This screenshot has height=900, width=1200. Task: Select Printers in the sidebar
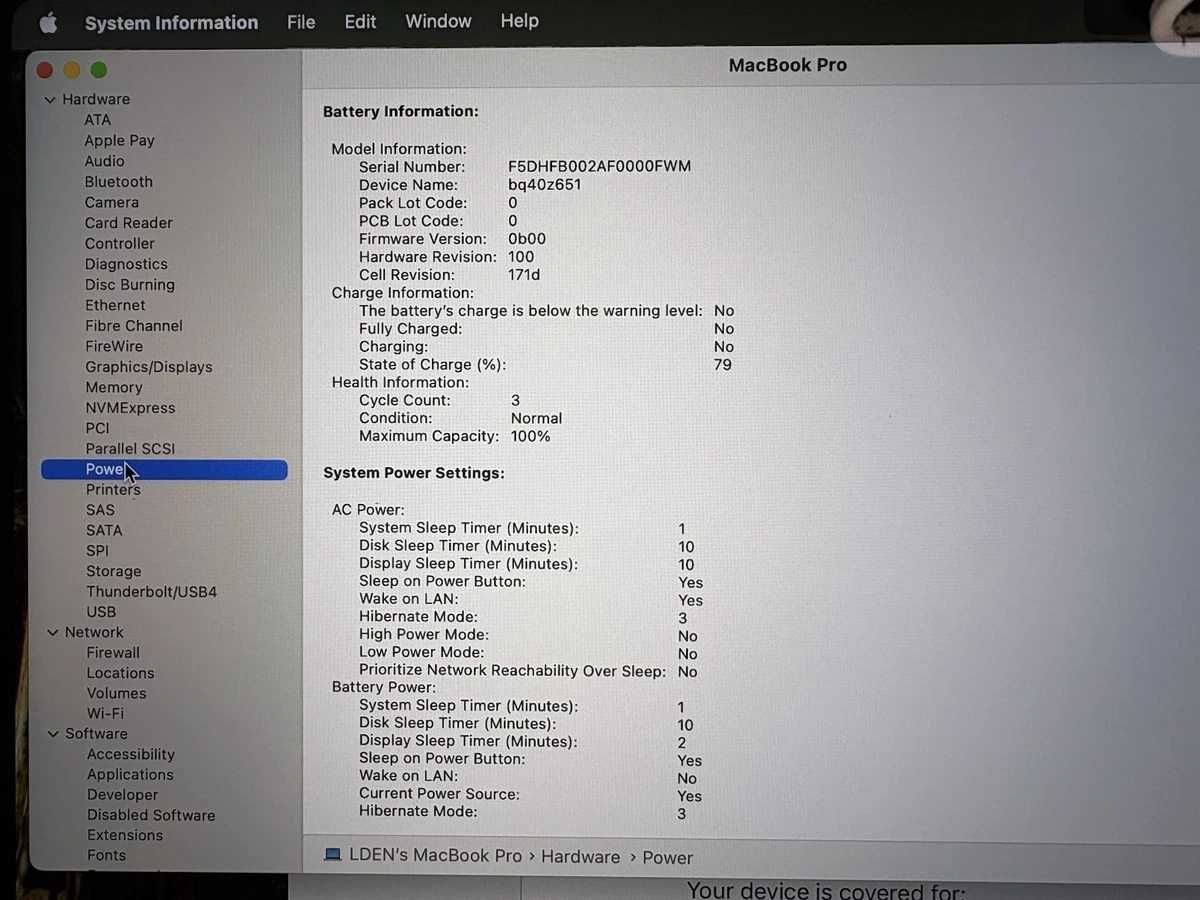[x=113, y=490]
